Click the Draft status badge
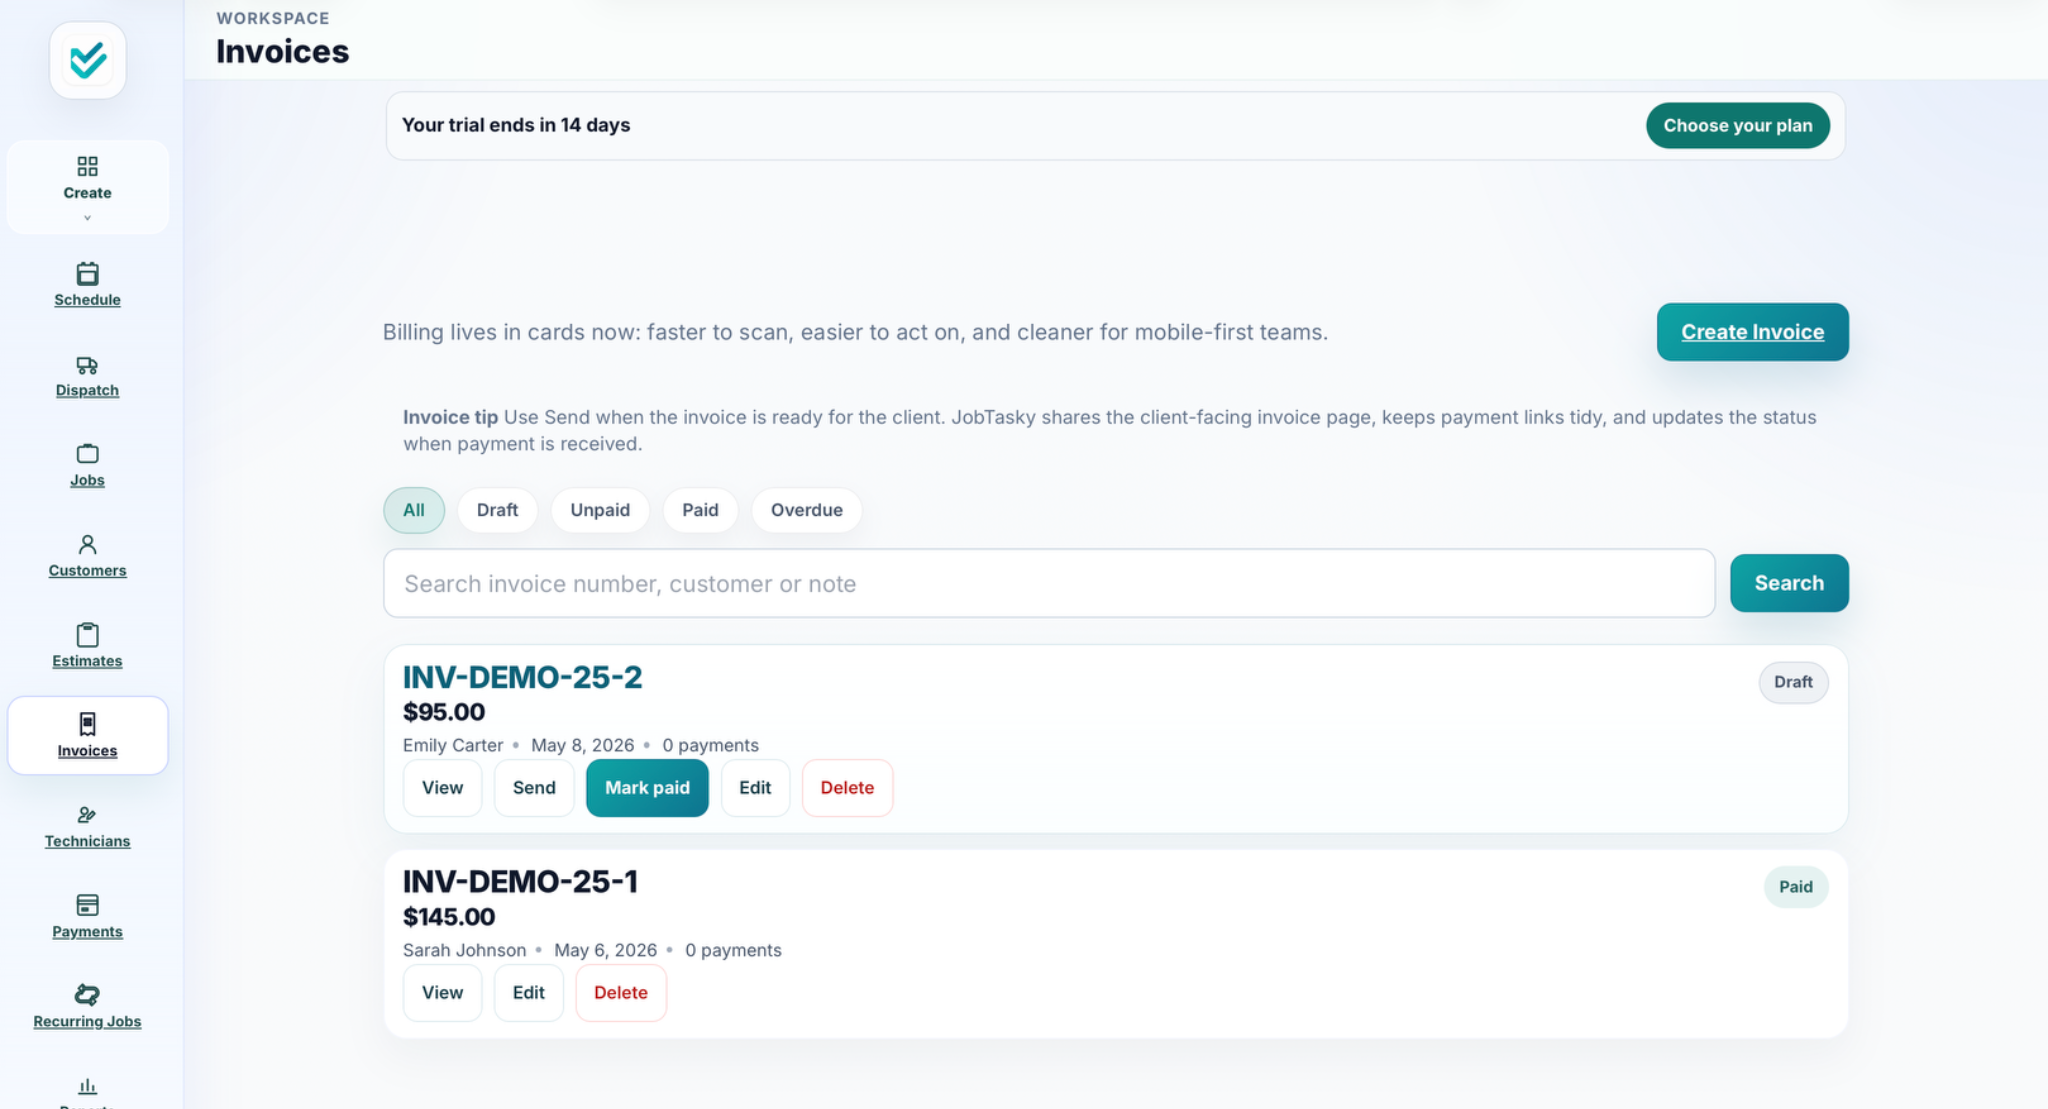 point(1793,682)
